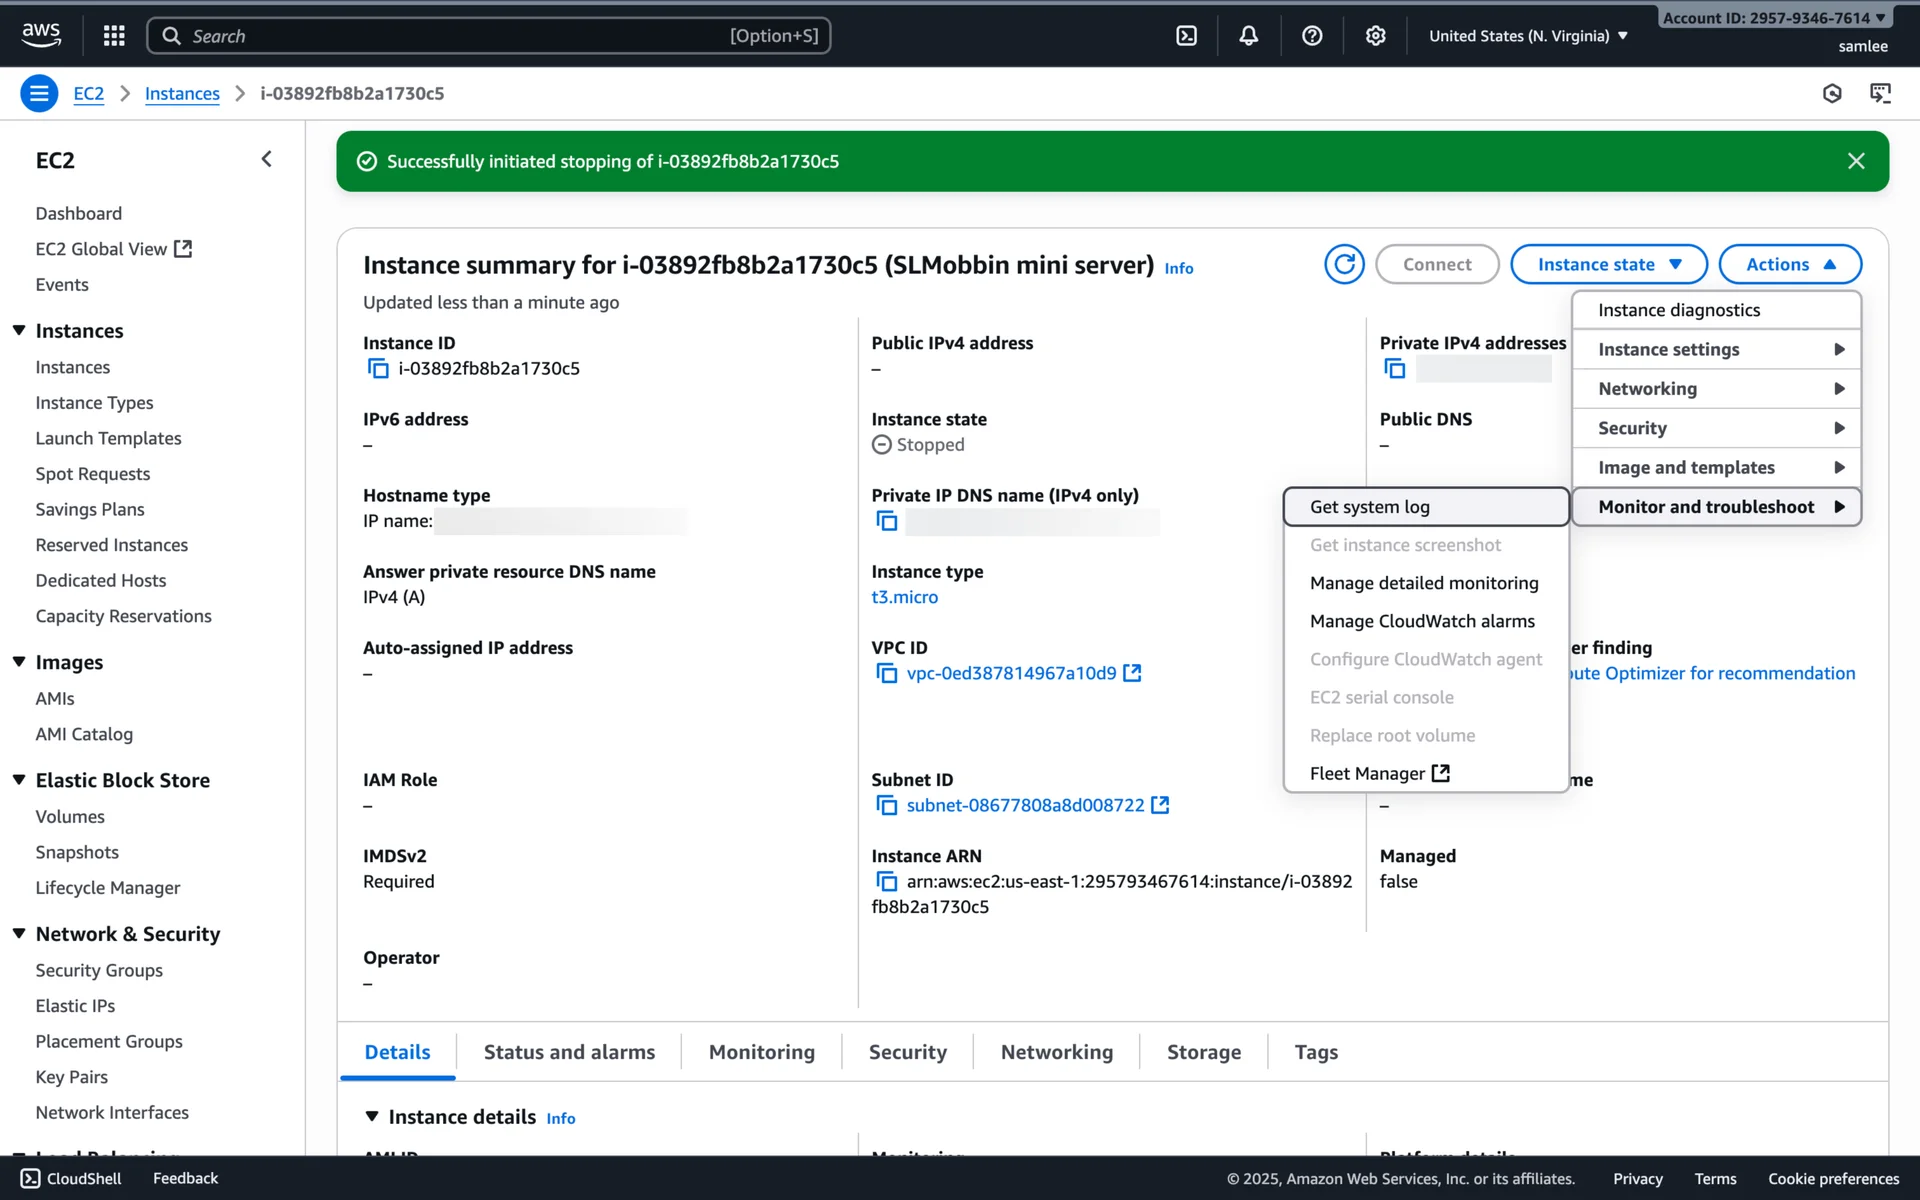Select Get system log menu entry
The height and width of the screenshot is (1200, 1920).
click(1425, 507)
